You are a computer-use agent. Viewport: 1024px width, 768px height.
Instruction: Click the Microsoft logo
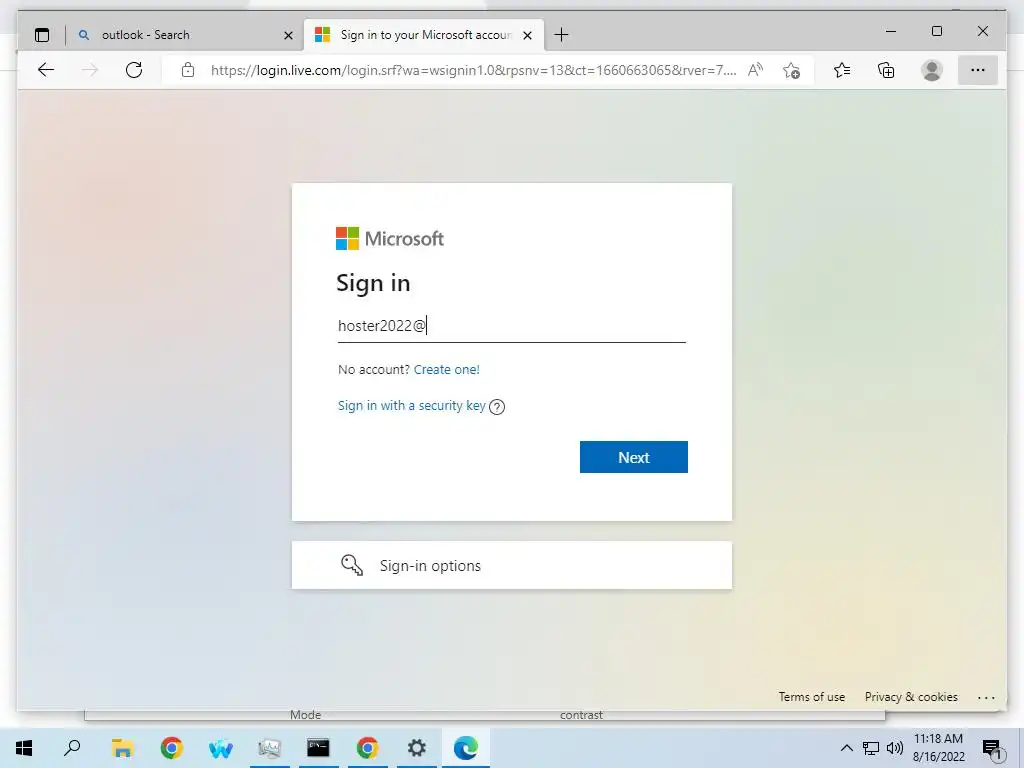click(x=390, y=238)
